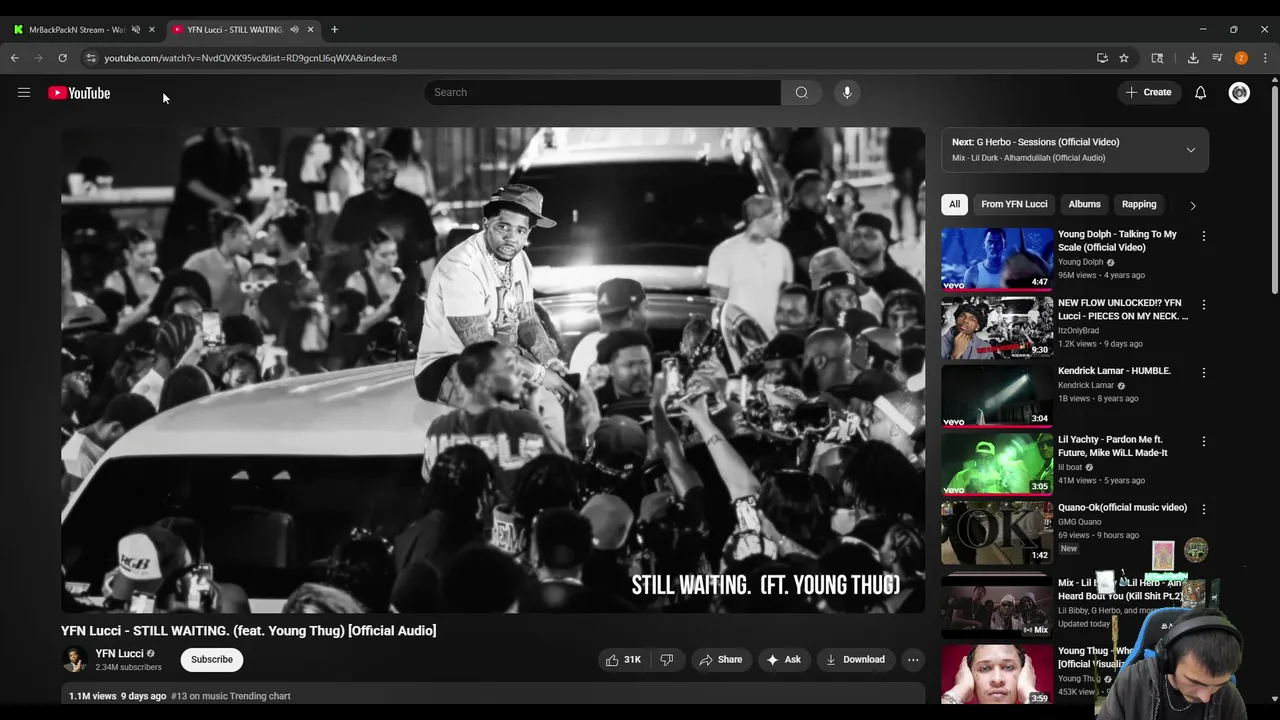Mute the YFN Lucci tab audio
This screenshot has height=720, width=1280.
(x=294, y=29)
